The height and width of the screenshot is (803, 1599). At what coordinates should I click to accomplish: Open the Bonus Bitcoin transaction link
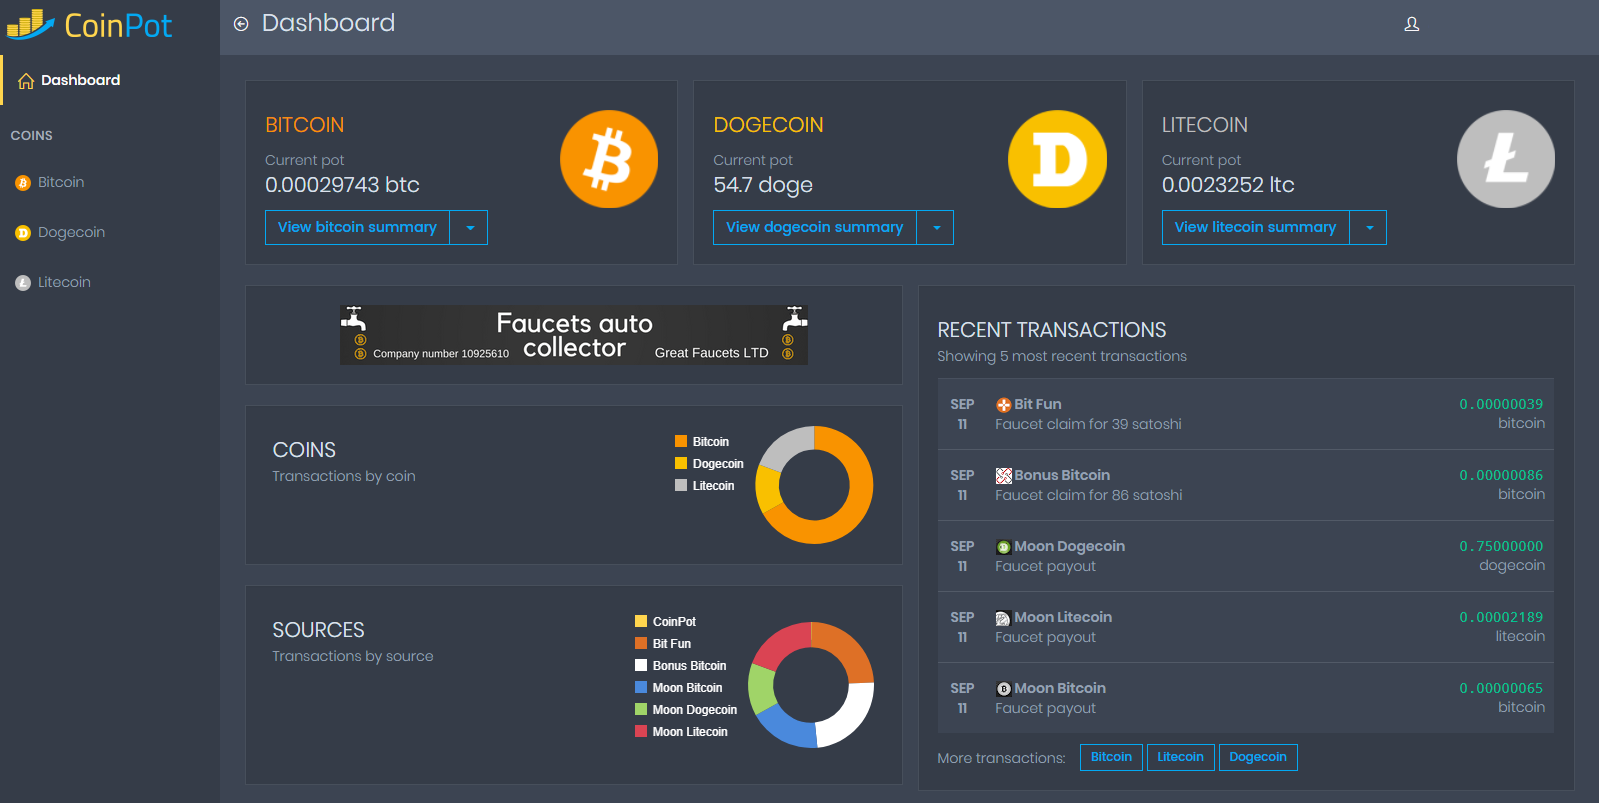tap(1062, 476)
